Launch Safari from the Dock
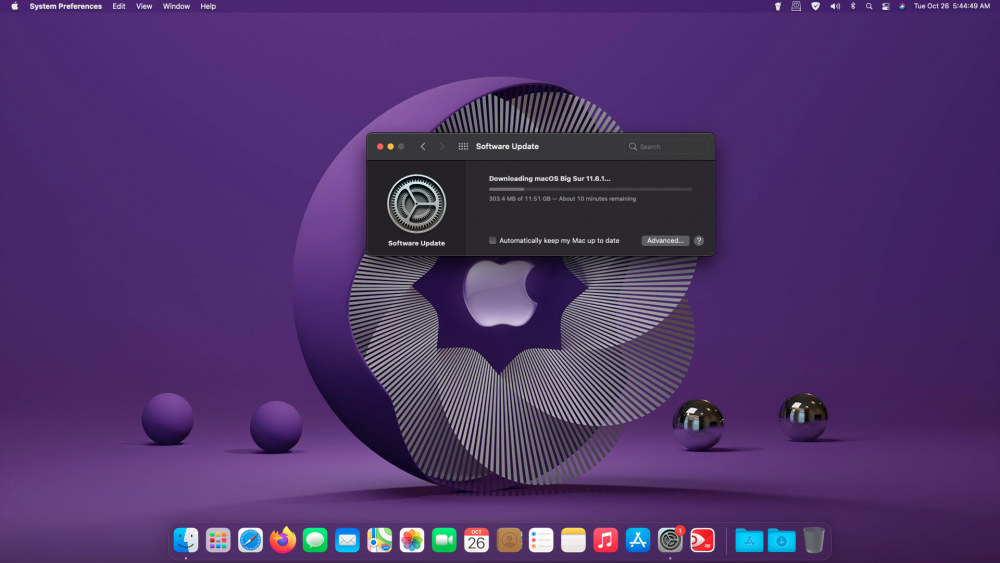This screenshot has width=1000, height=563. click(251, 541)
